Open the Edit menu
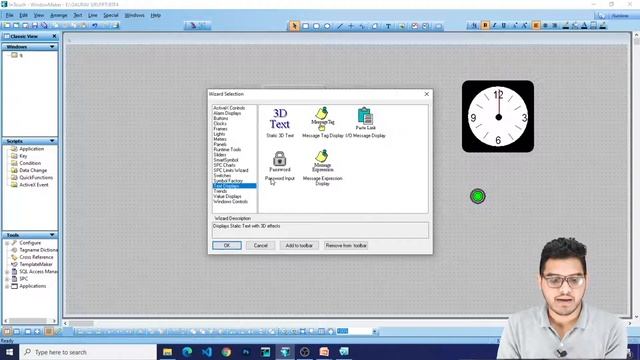 coord(24,15)
